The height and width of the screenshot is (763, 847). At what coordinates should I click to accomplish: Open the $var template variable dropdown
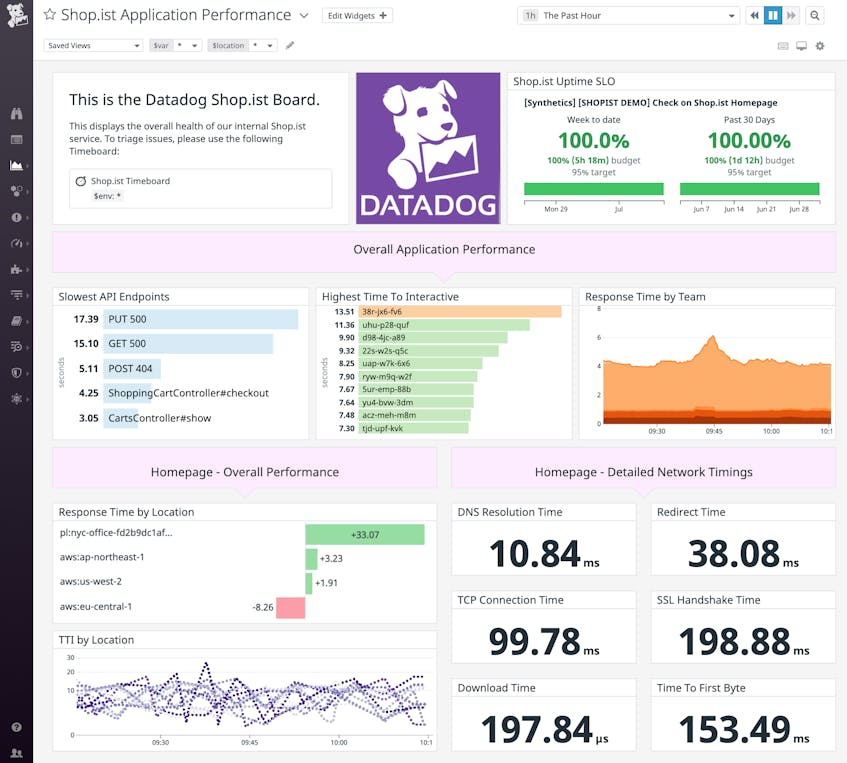coord(176,45)
